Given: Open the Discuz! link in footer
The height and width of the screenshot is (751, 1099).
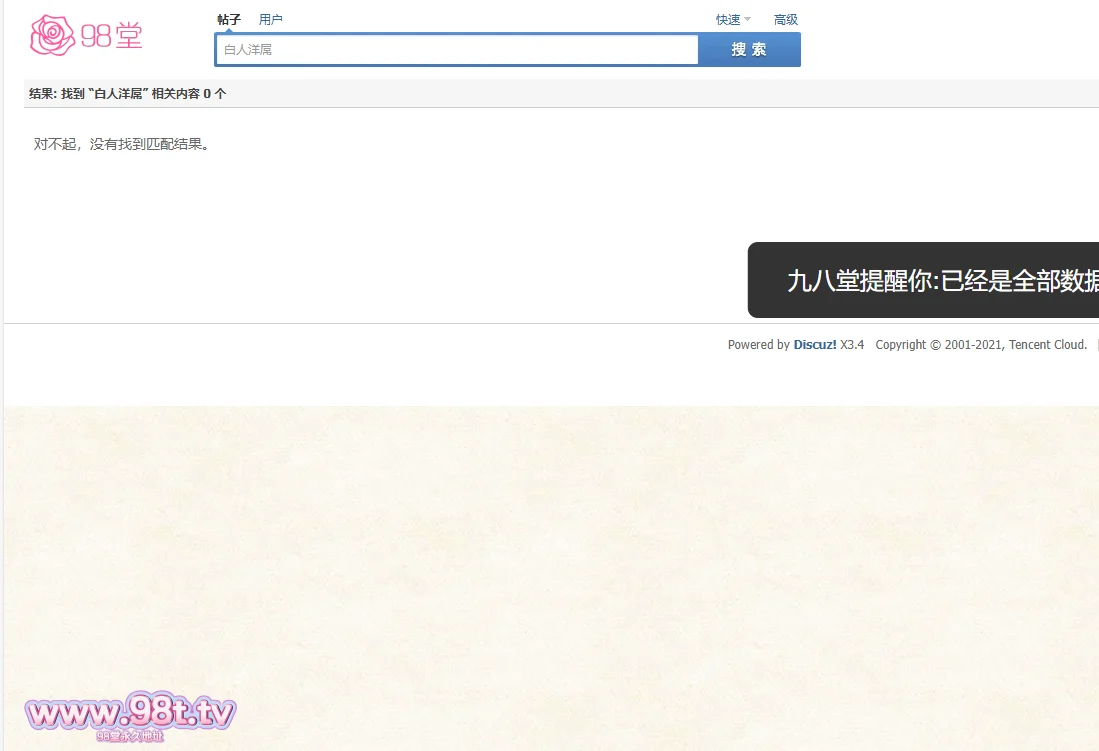Looking at the screenshot, I should (815, 345).
